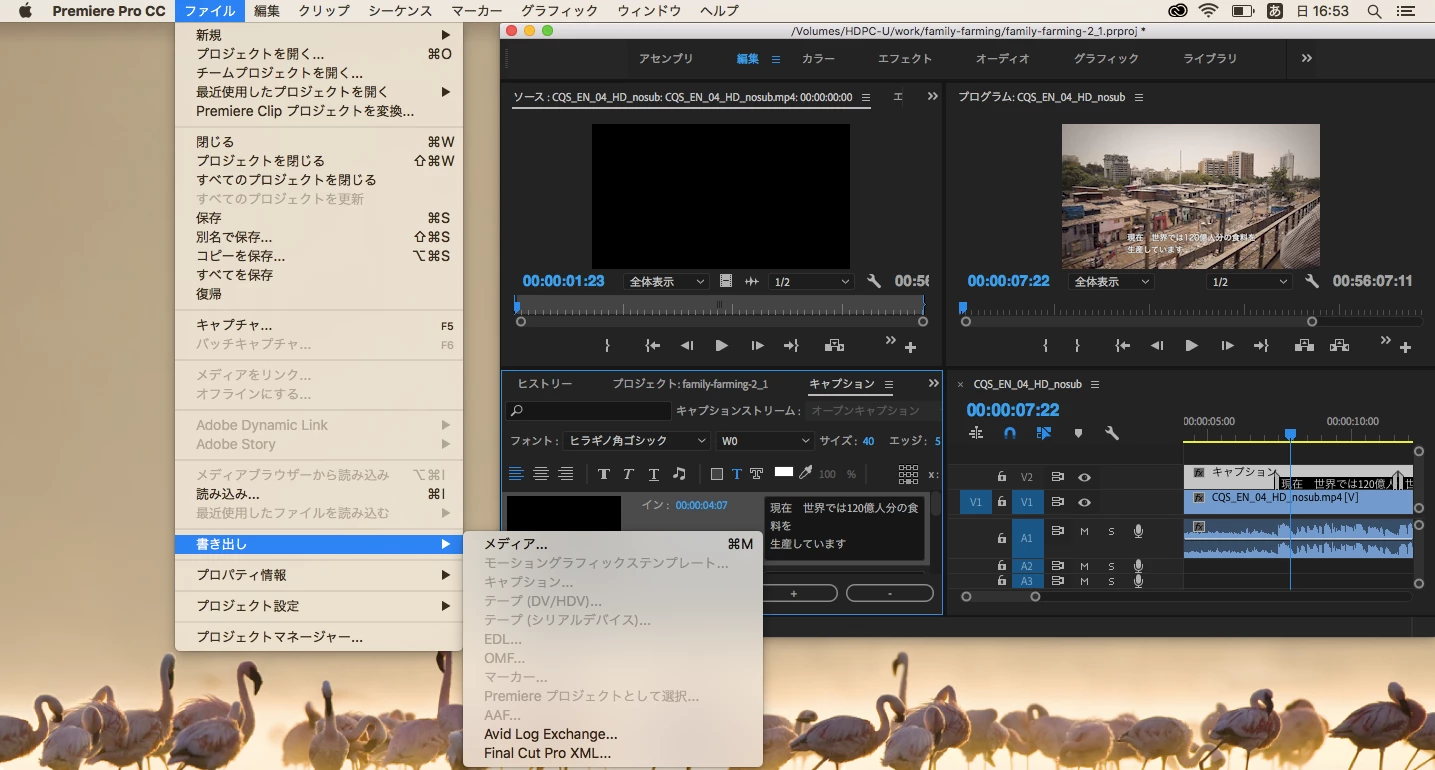Open Source monitor button editor plus
The image size is (1435, 770).
point(910,348)
